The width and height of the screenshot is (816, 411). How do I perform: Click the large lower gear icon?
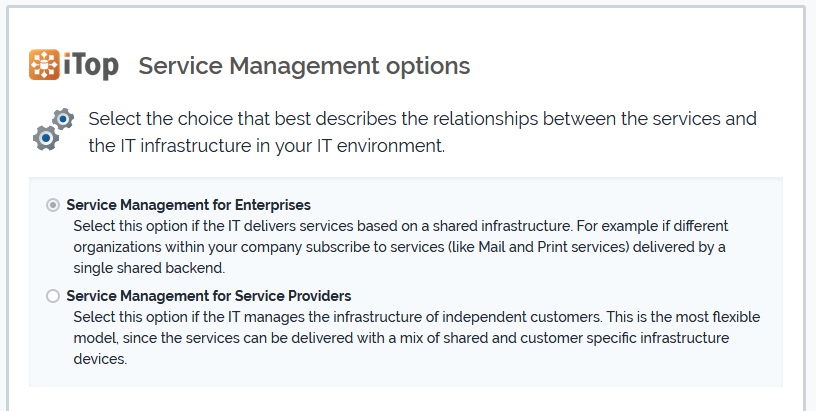pos(46,136)
